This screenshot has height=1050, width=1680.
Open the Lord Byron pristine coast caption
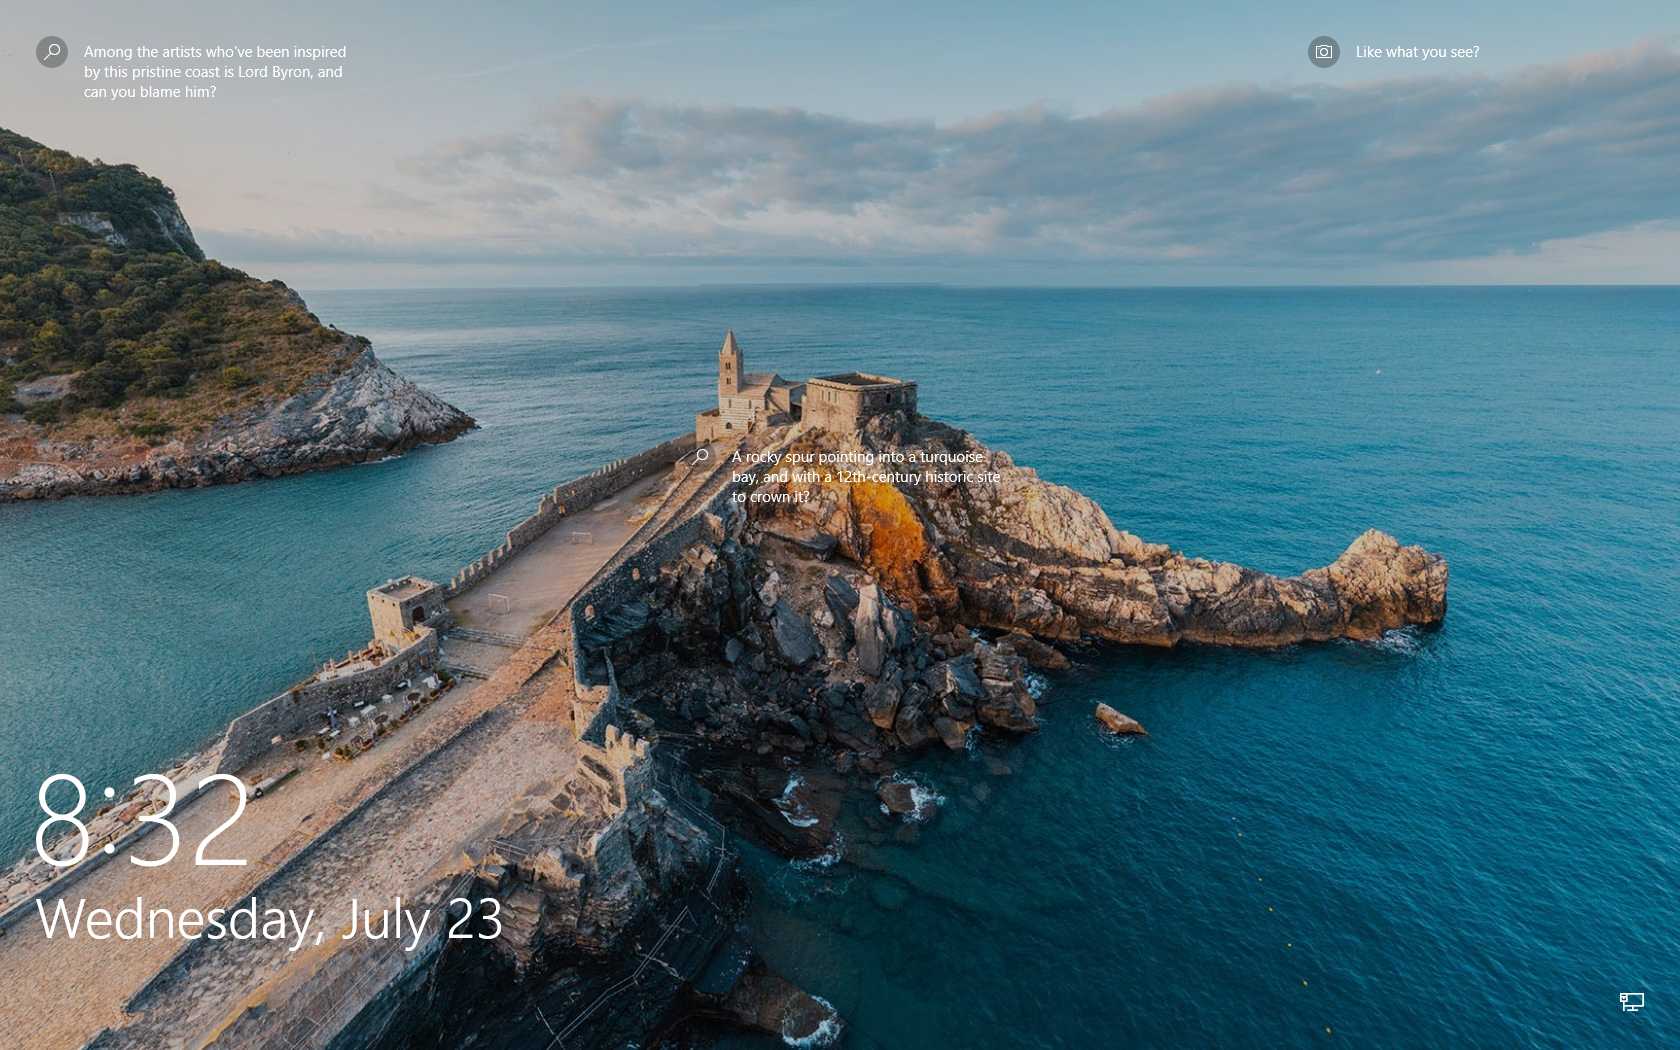[215, 72]
